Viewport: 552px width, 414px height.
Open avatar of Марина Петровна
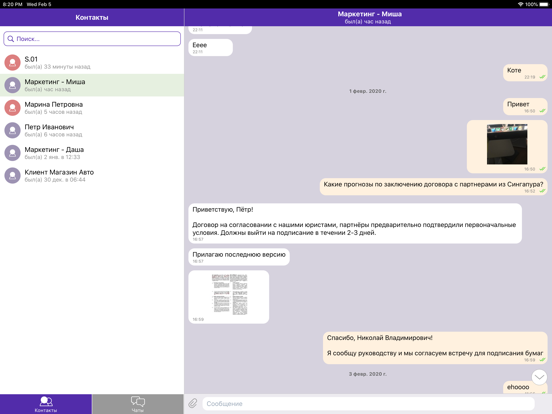coord(12,108)
